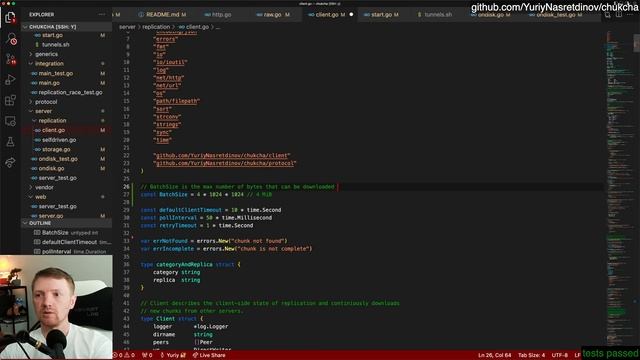The height and width of the screenshot is (360, 640).
Task: Switch to start.go editor tab
Action: click(381, 15)
